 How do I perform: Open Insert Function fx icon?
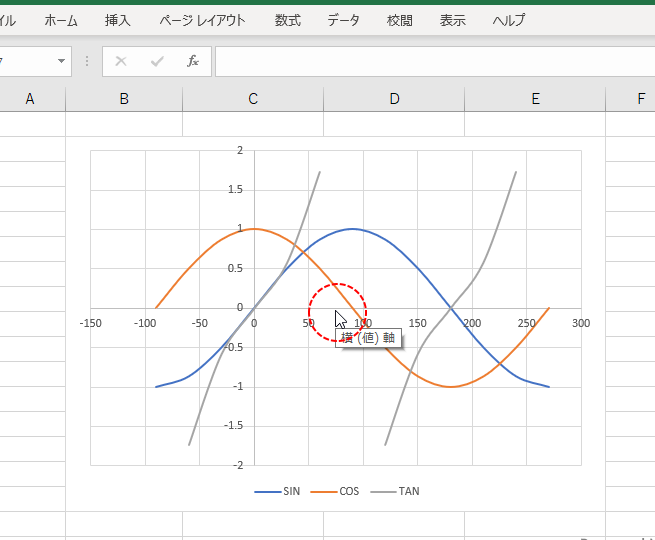(x=193, y=61)
